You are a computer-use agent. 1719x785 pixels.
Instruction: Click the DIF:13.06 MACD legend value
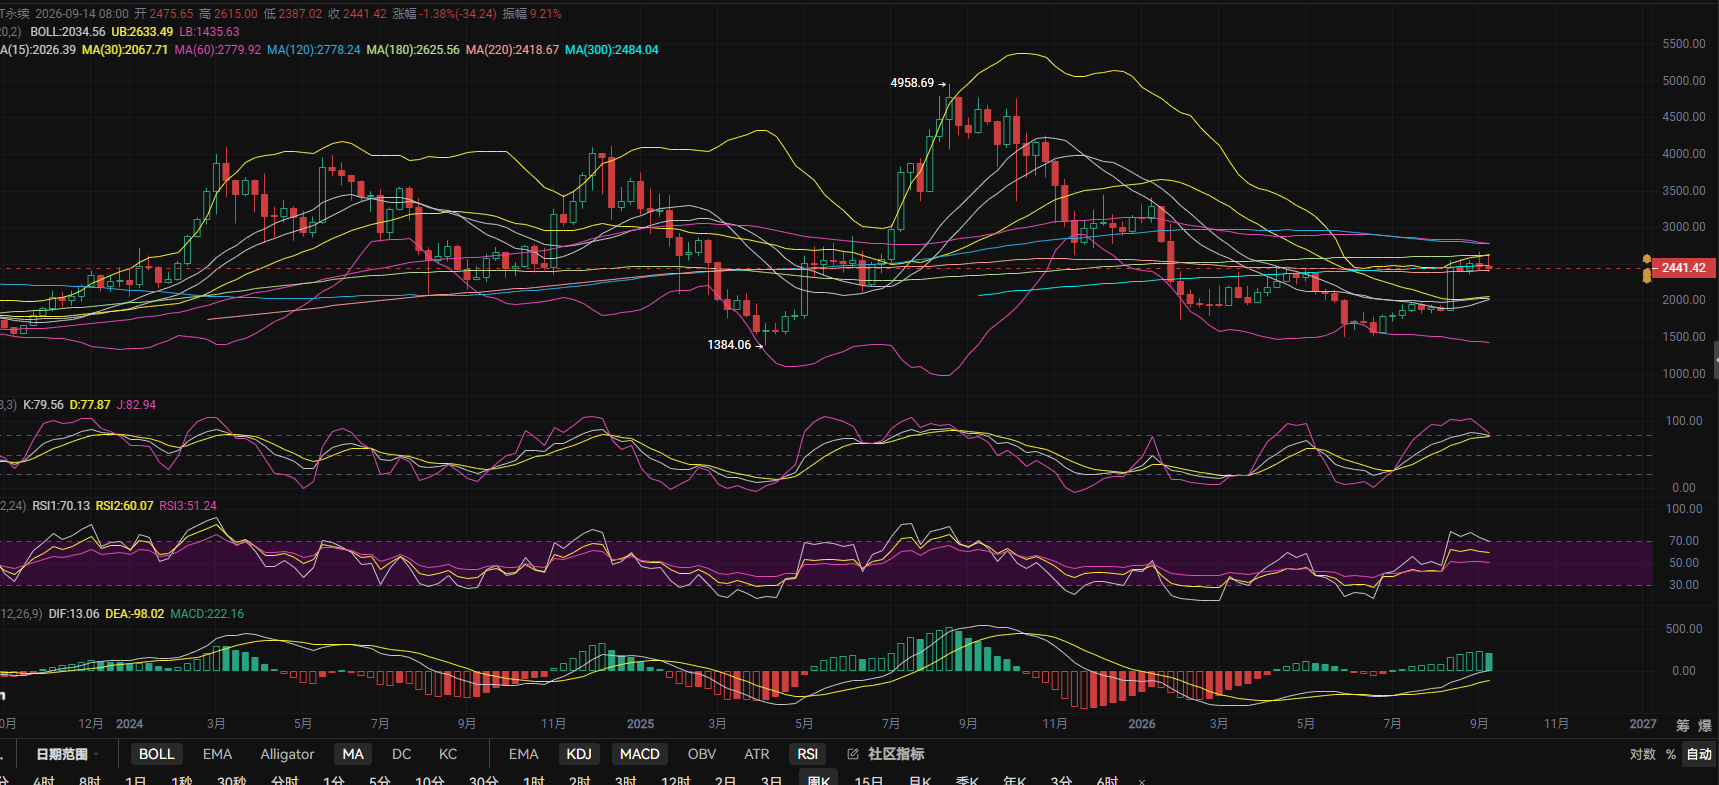point(74,614)
